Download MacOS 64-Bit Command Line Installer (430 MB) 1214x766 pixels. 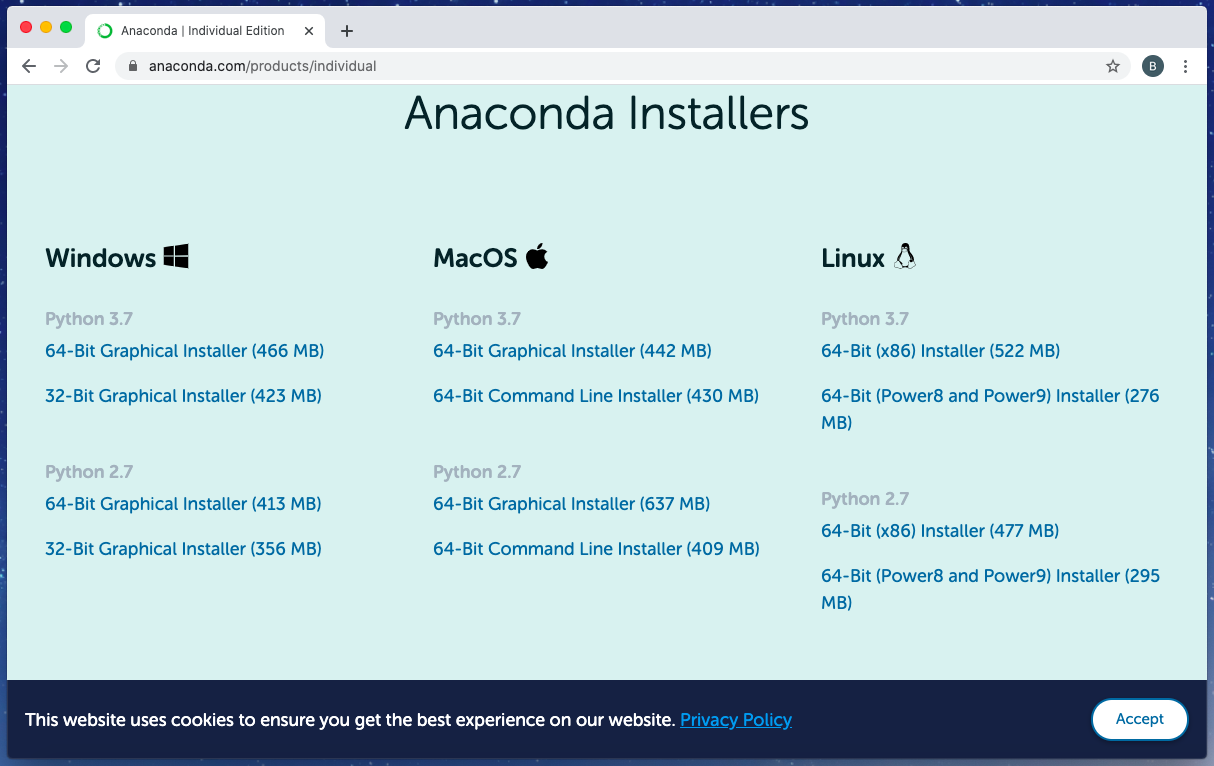coord(596,396)
